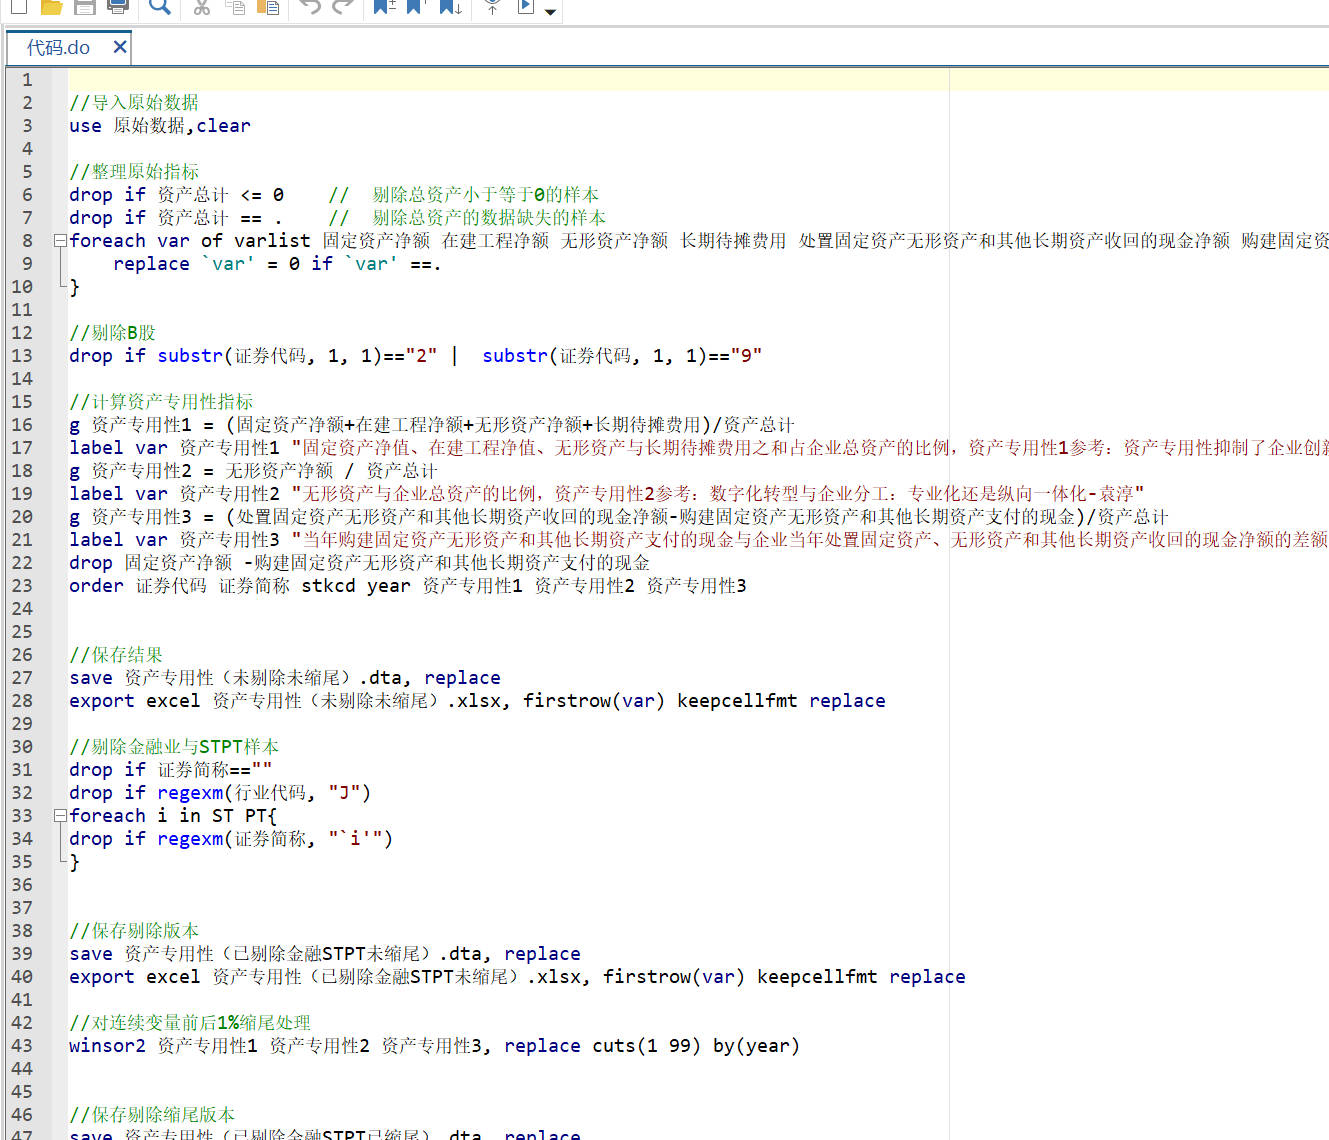Viewport: 1329px width, 1140px height.
Task: Jump to the previous bookmark
Action: [x=417, y=7]
